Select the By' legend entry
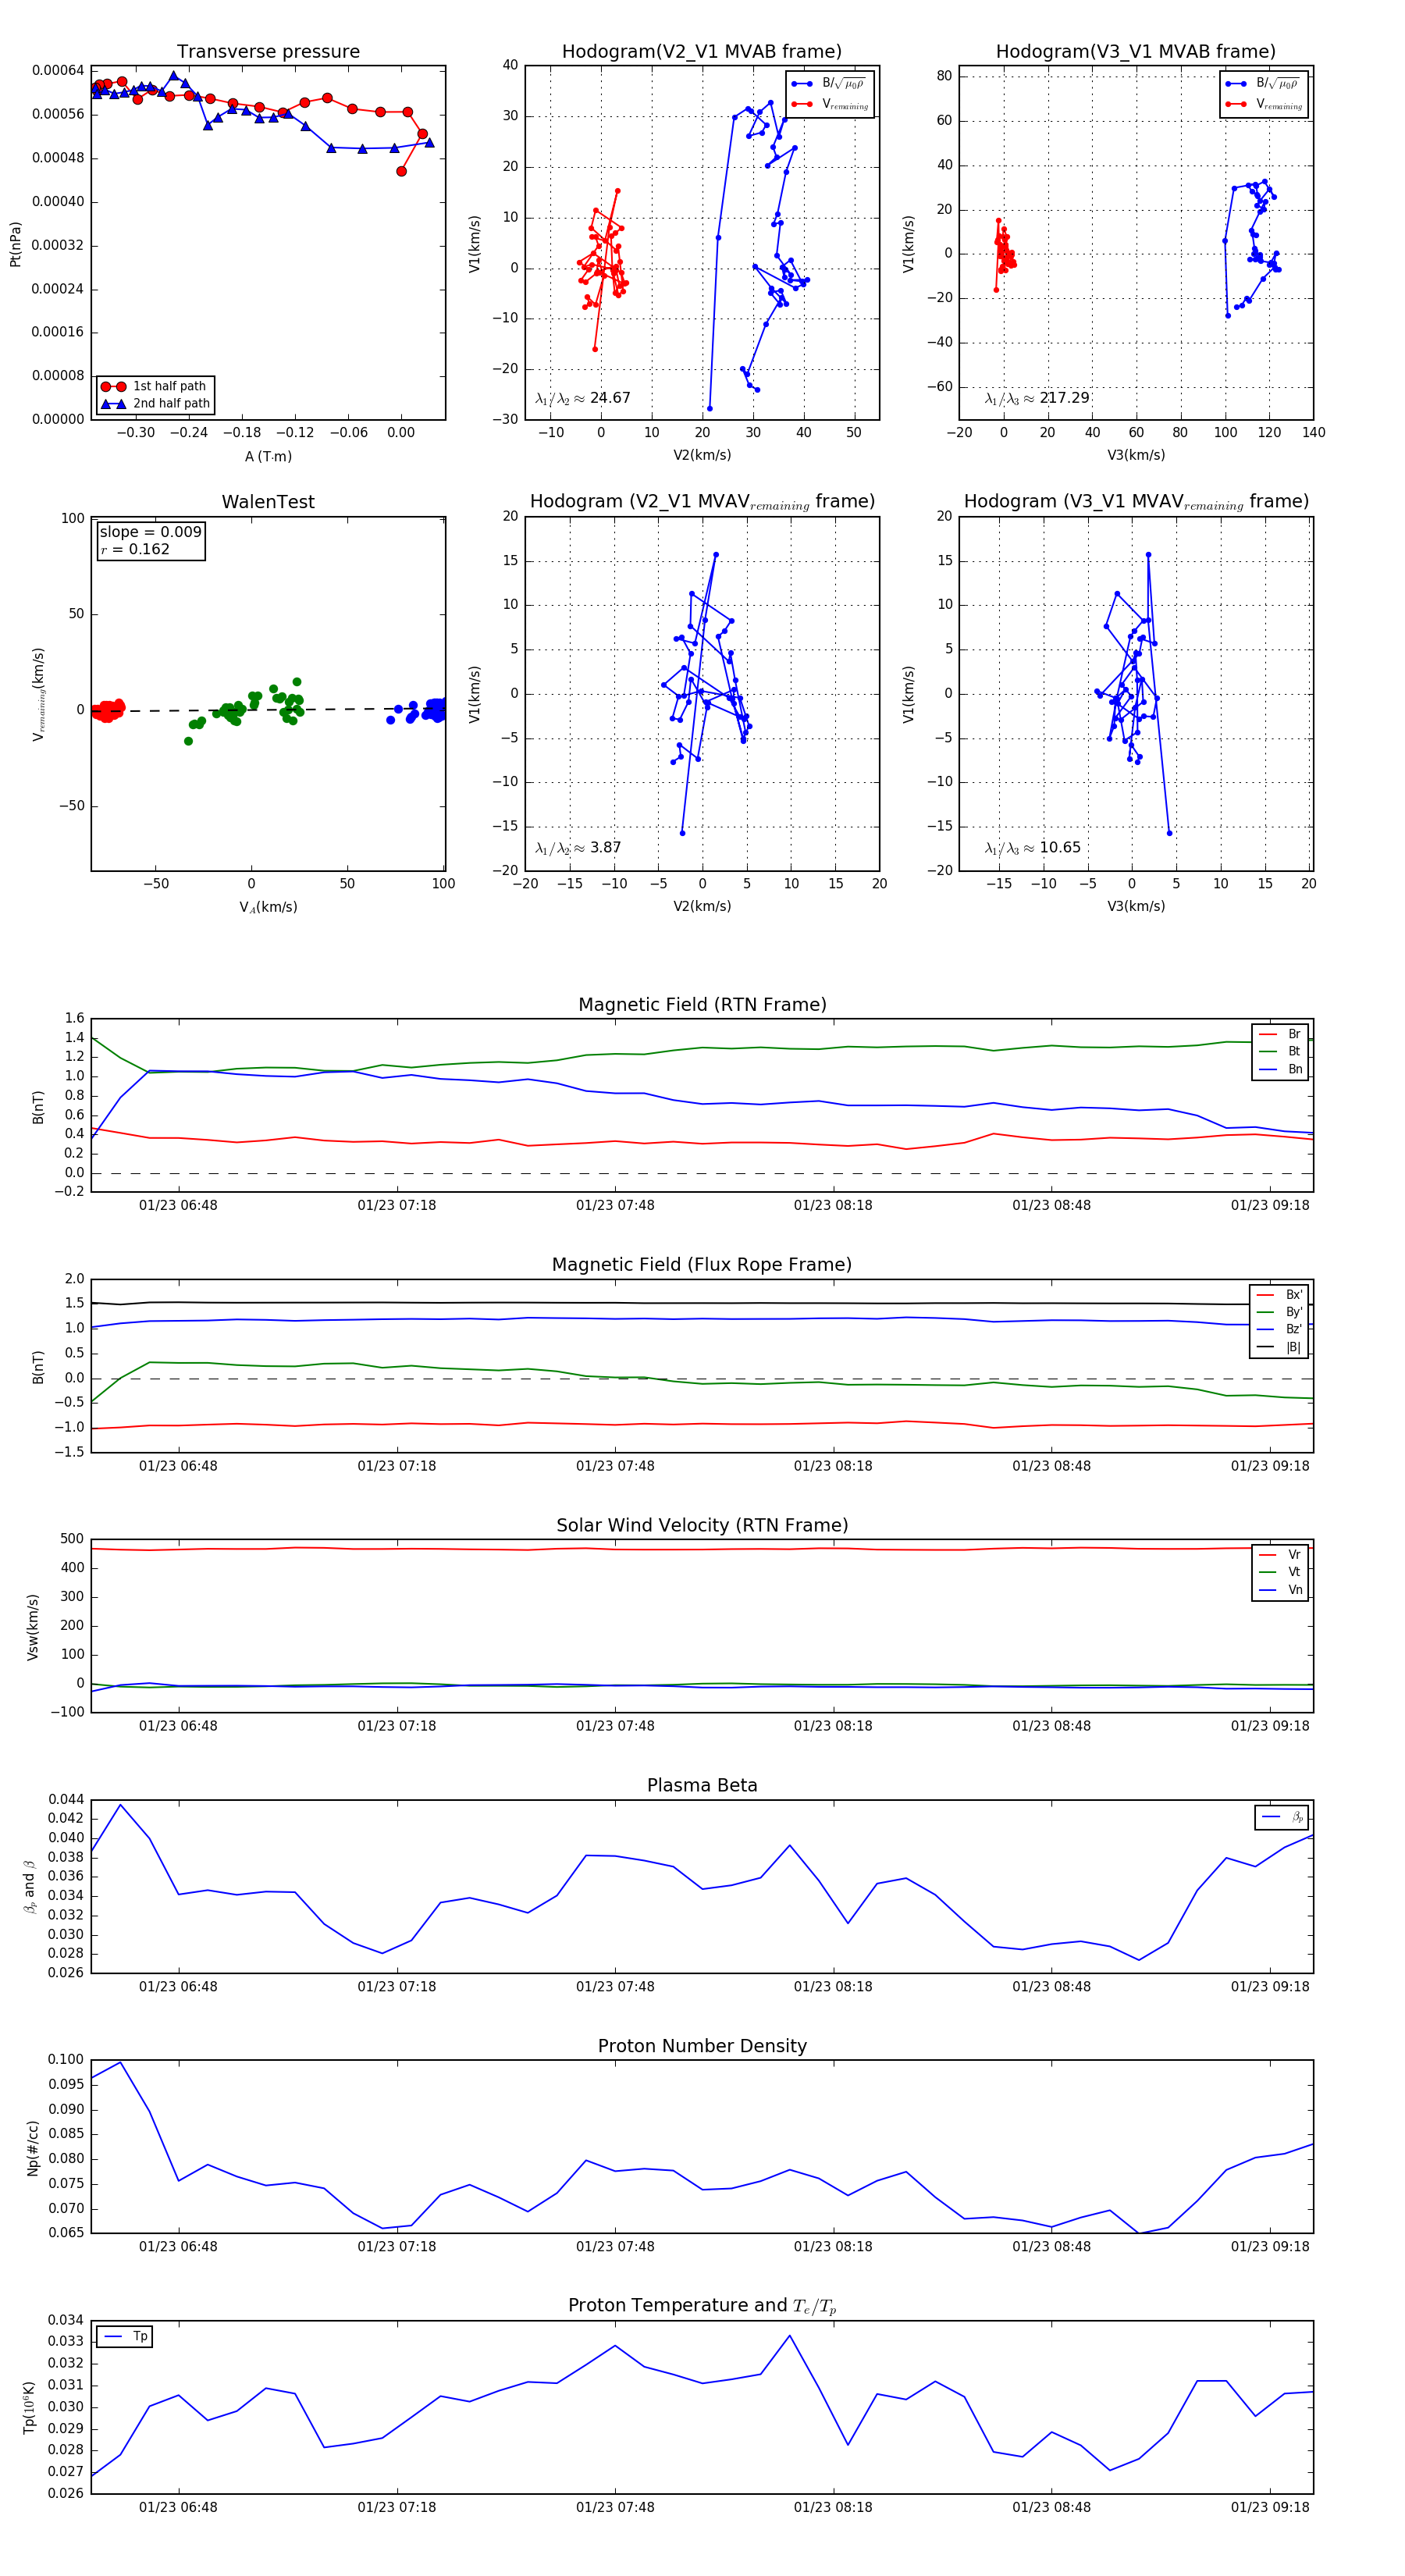This screenshot has height=2576, width=1405. [1279, 1312]
